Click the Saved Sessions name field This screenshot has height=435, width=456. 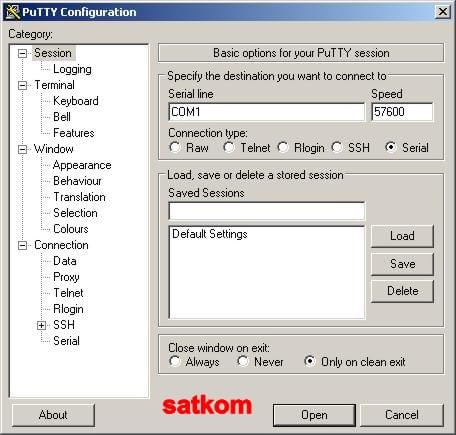pos(267,211)
